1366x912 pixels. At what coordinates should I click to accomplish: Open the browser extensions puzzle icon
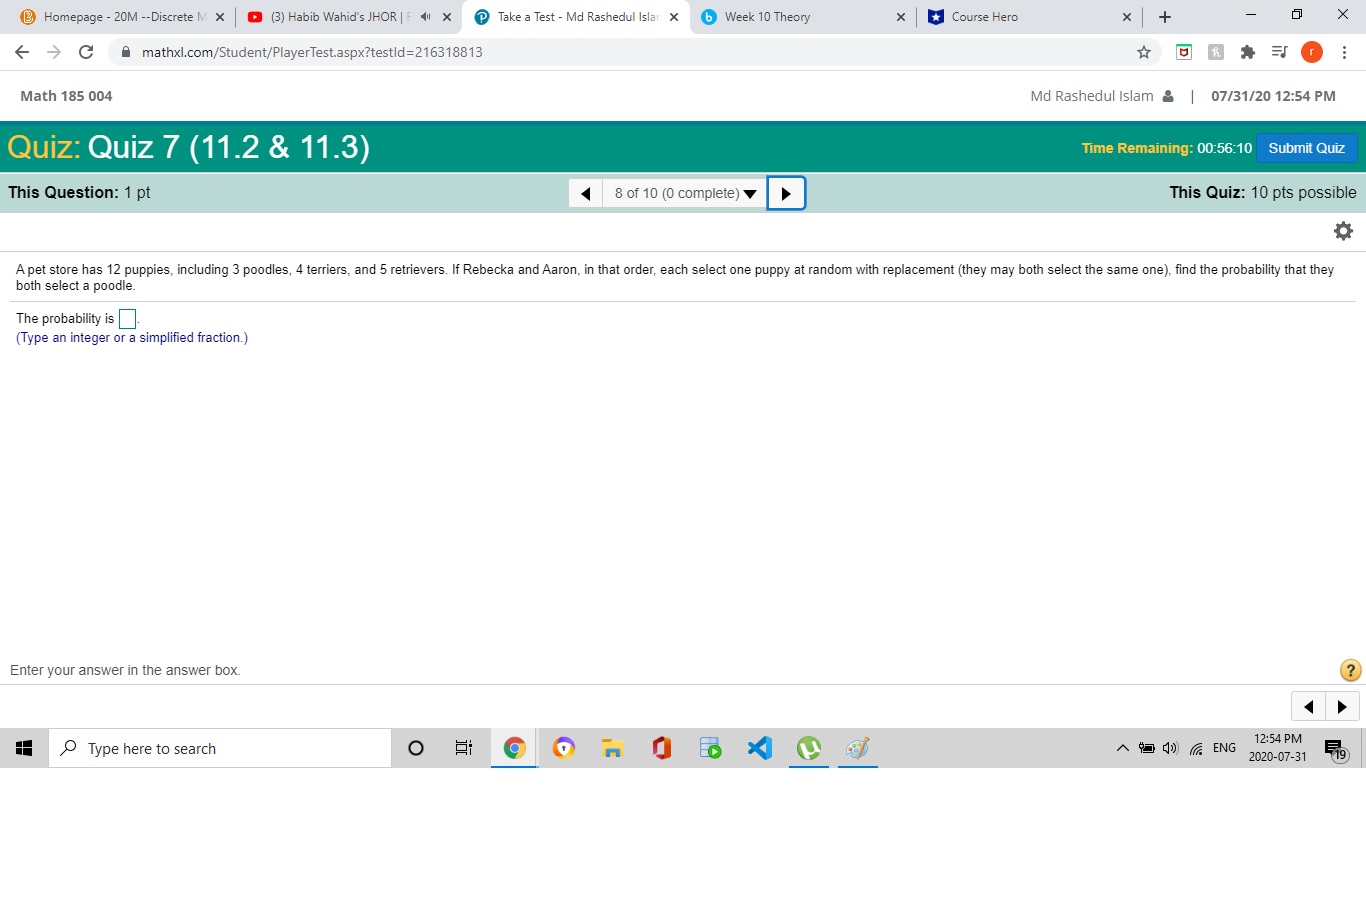(1248, 51)
